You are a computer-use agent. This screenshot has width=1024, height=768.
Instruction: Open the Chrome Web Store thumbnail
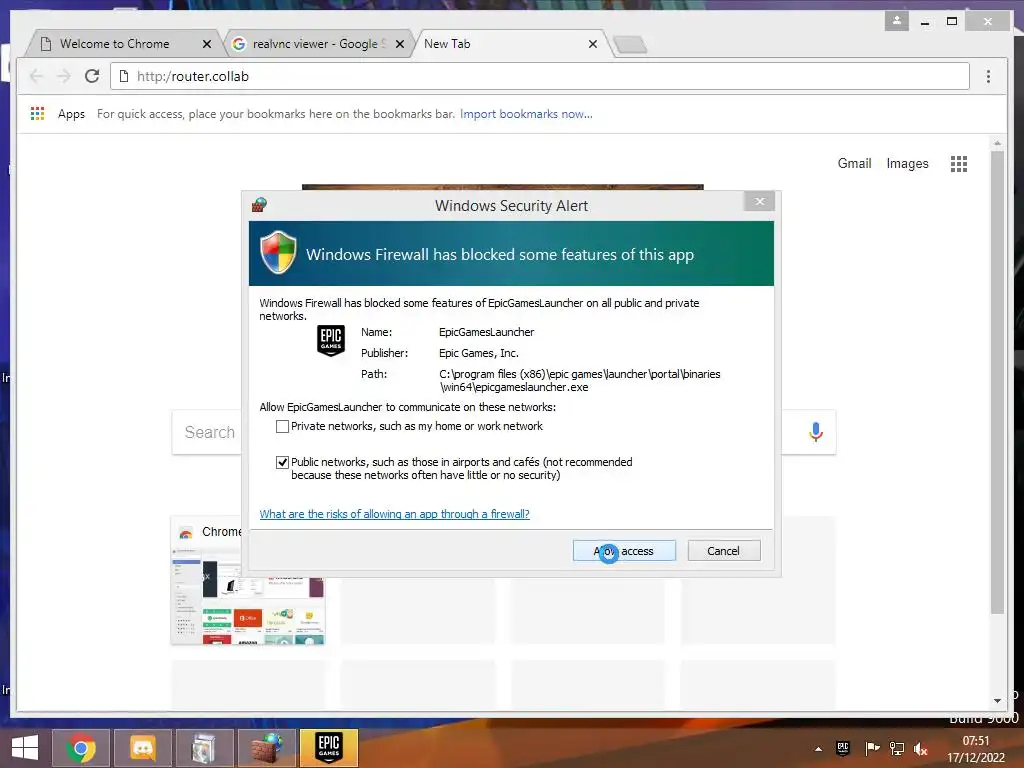pos(248,581)
